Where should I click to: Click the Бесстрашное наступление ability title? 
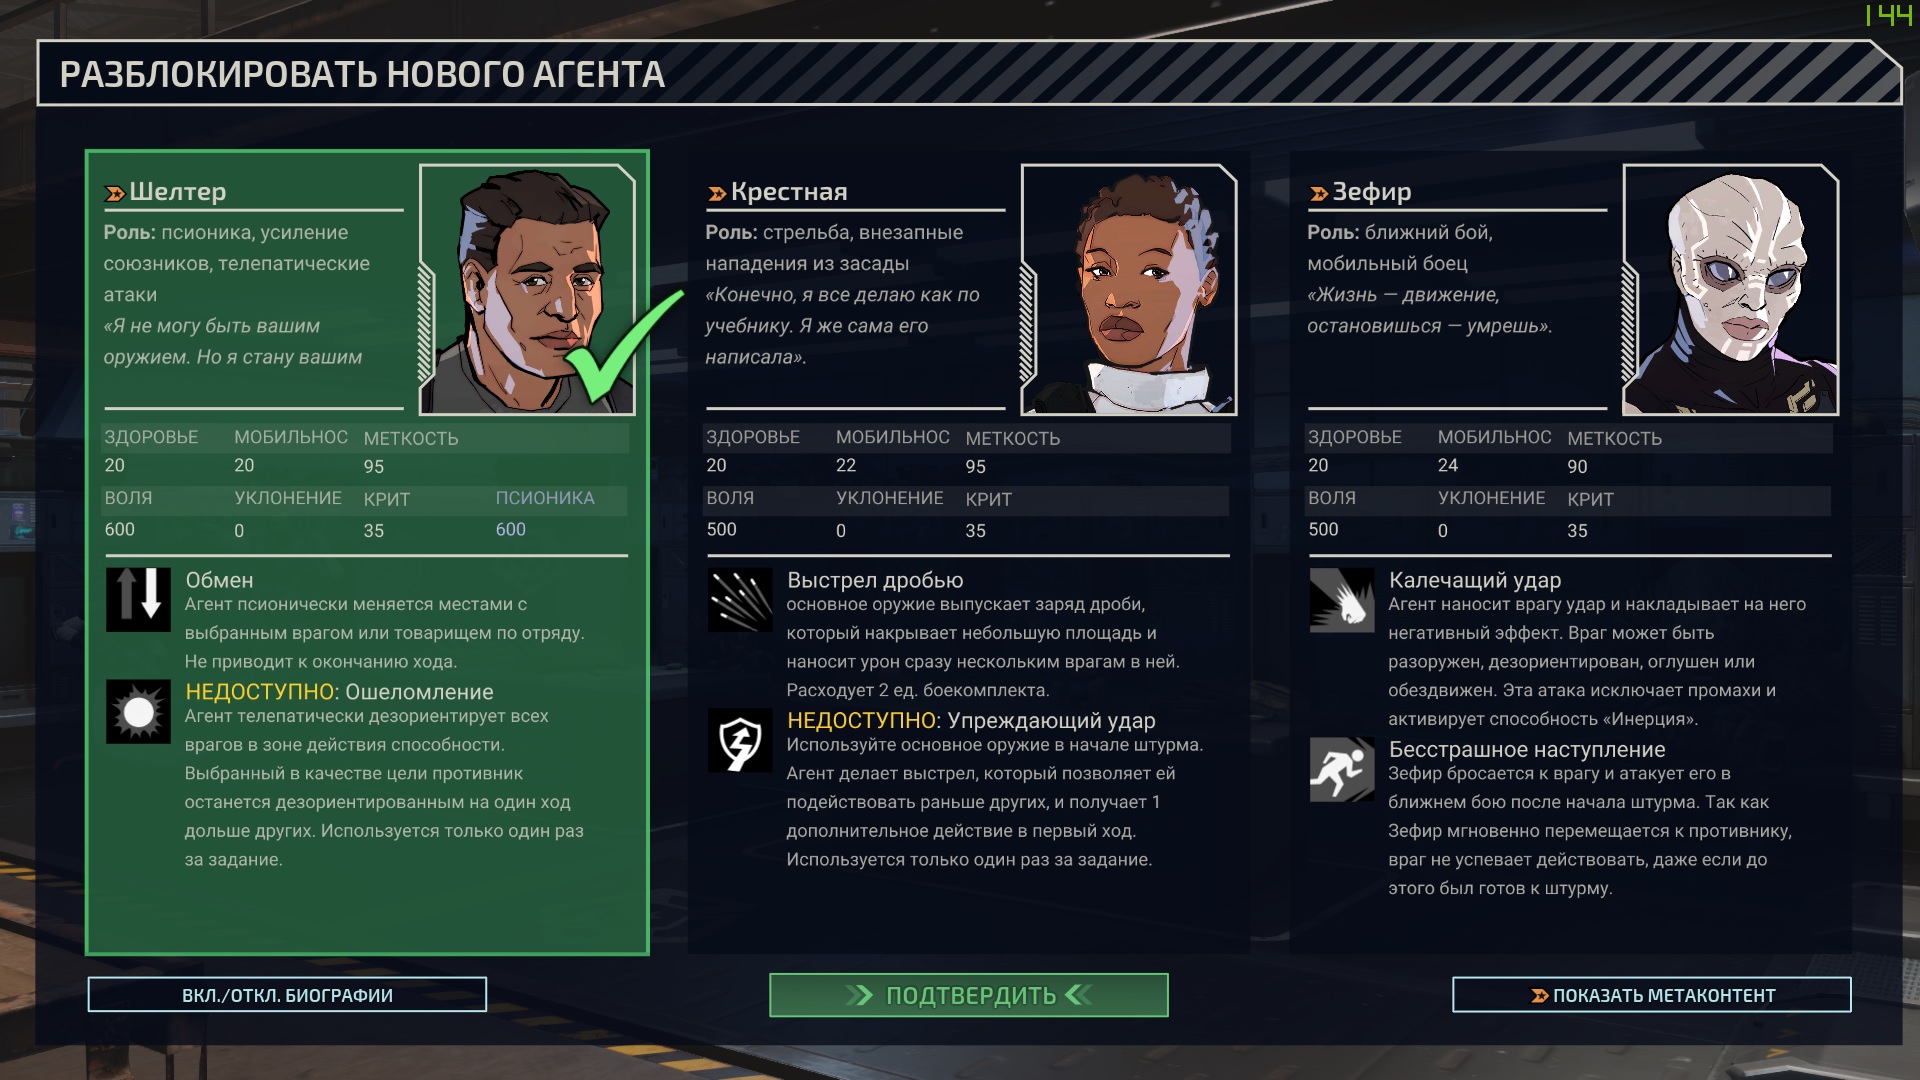pos(1527,750)
